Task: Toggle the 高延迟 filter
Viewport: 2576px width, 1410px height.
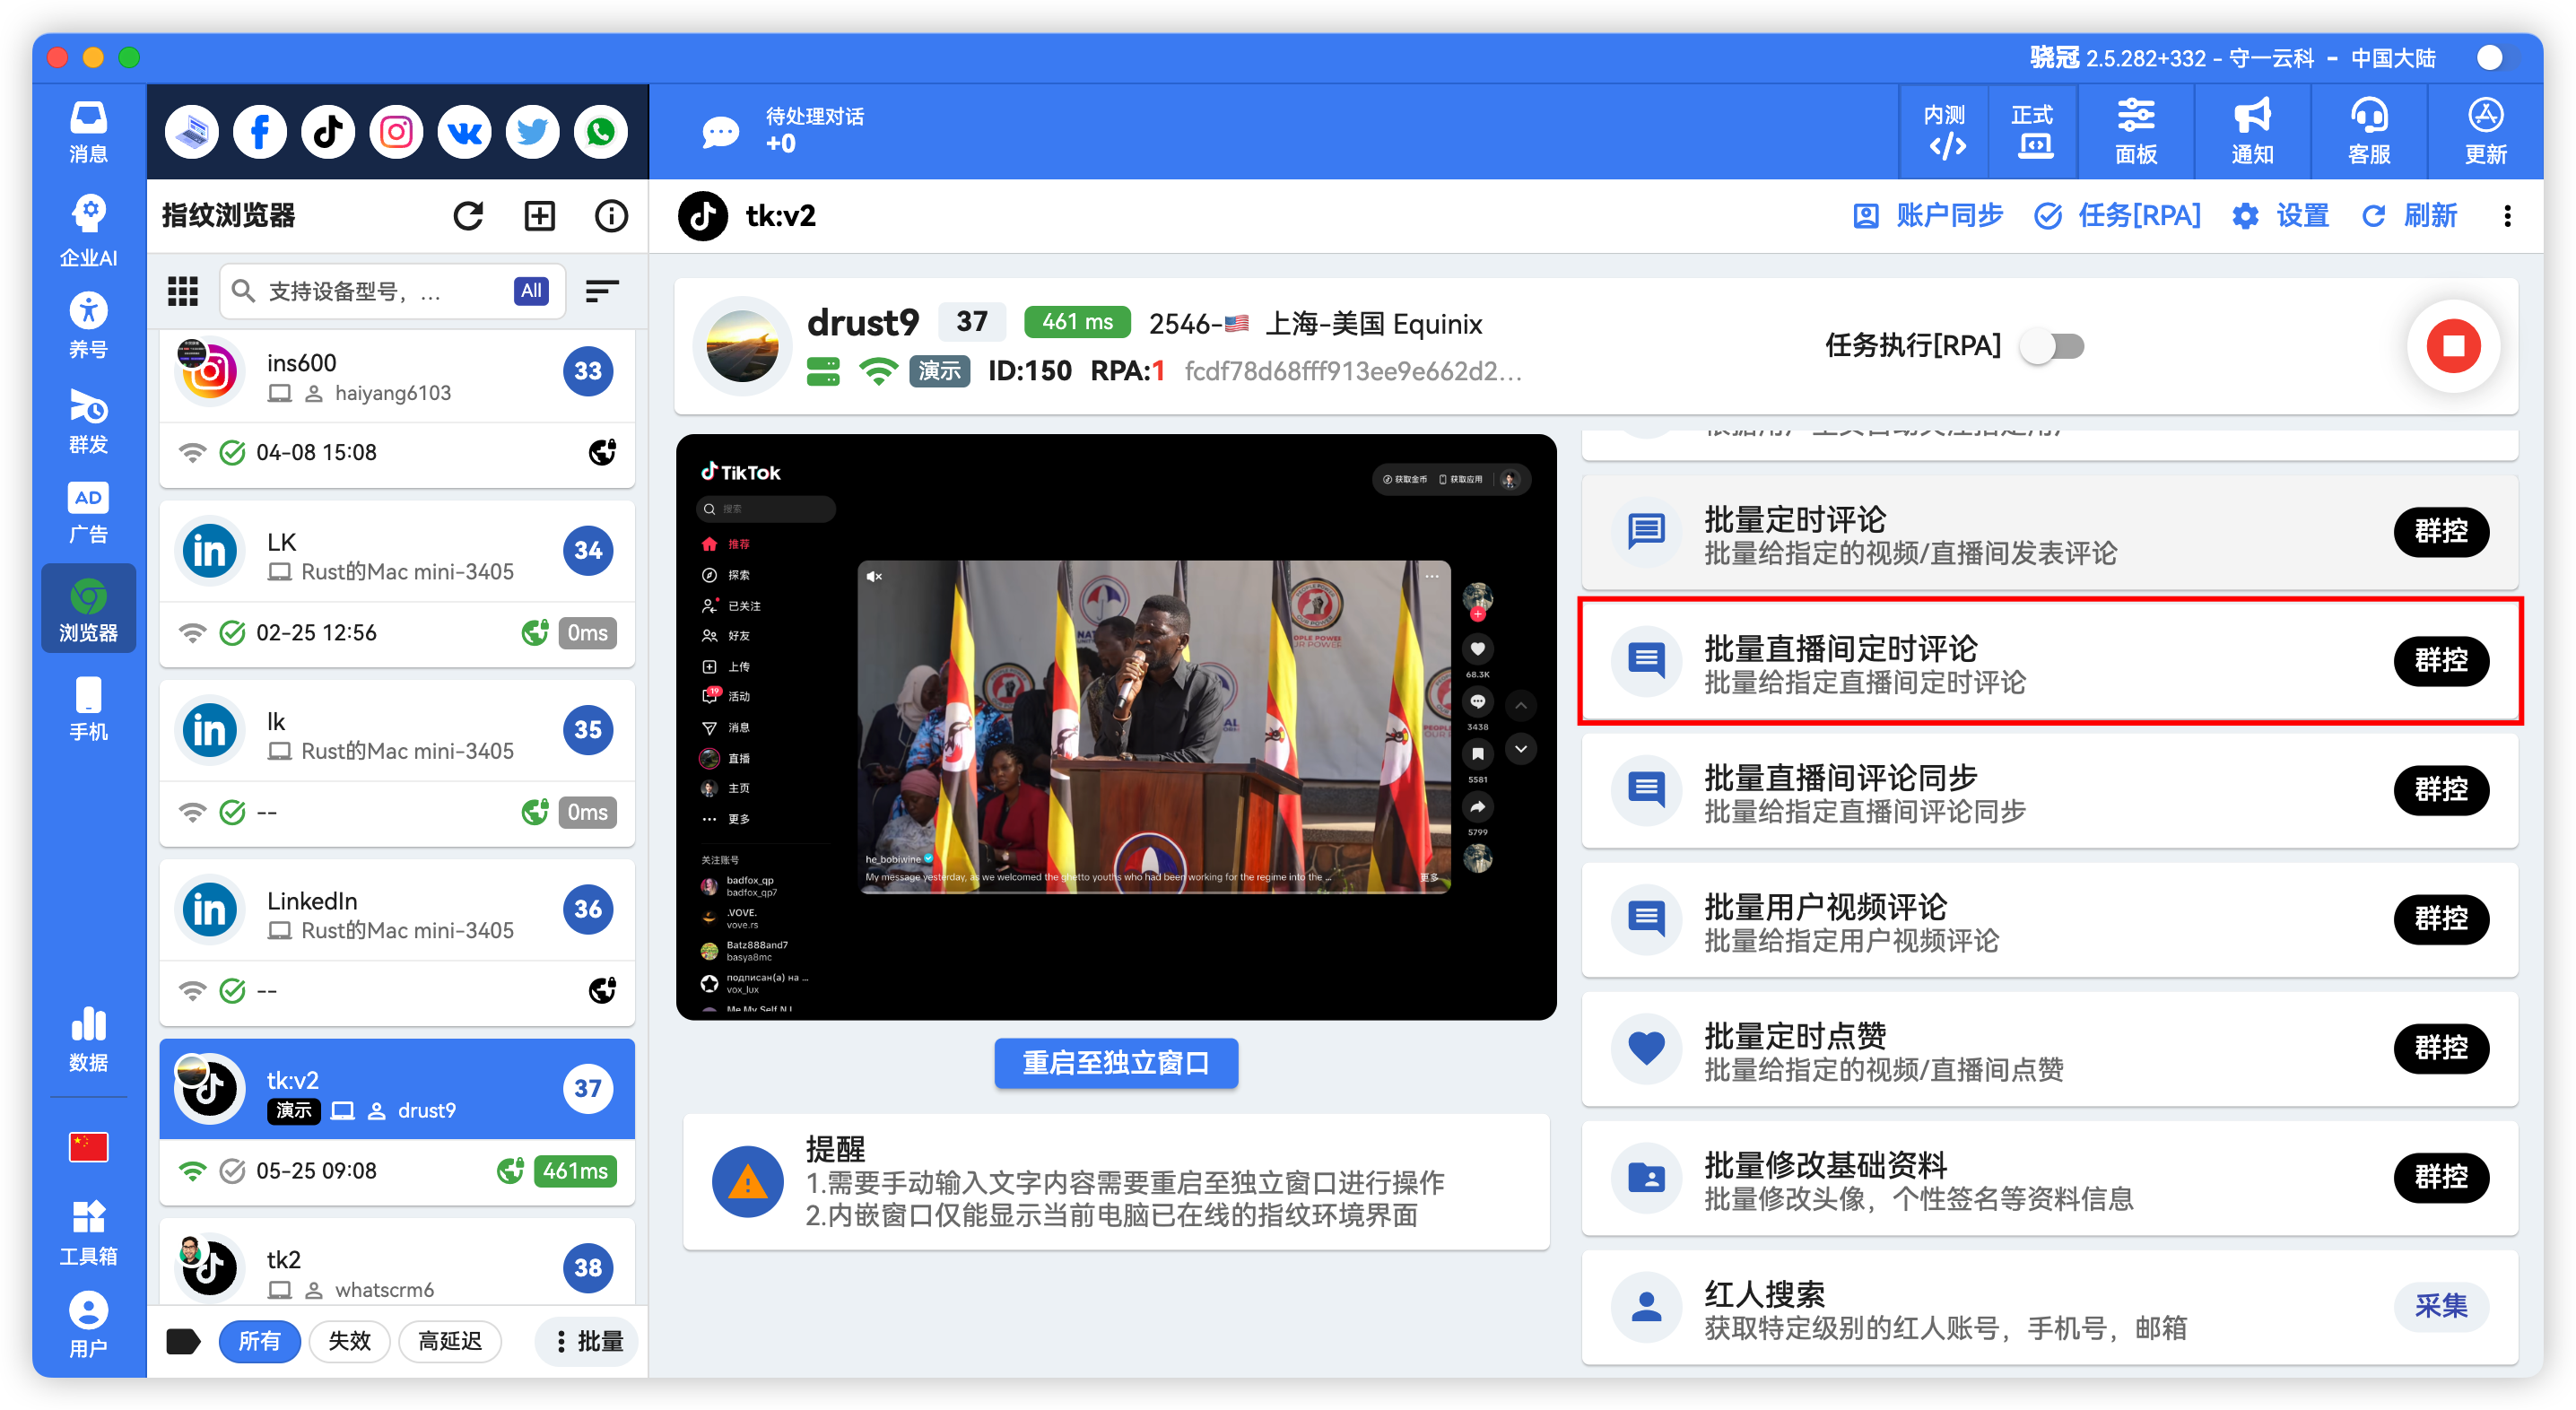Action: (451, 1341)
